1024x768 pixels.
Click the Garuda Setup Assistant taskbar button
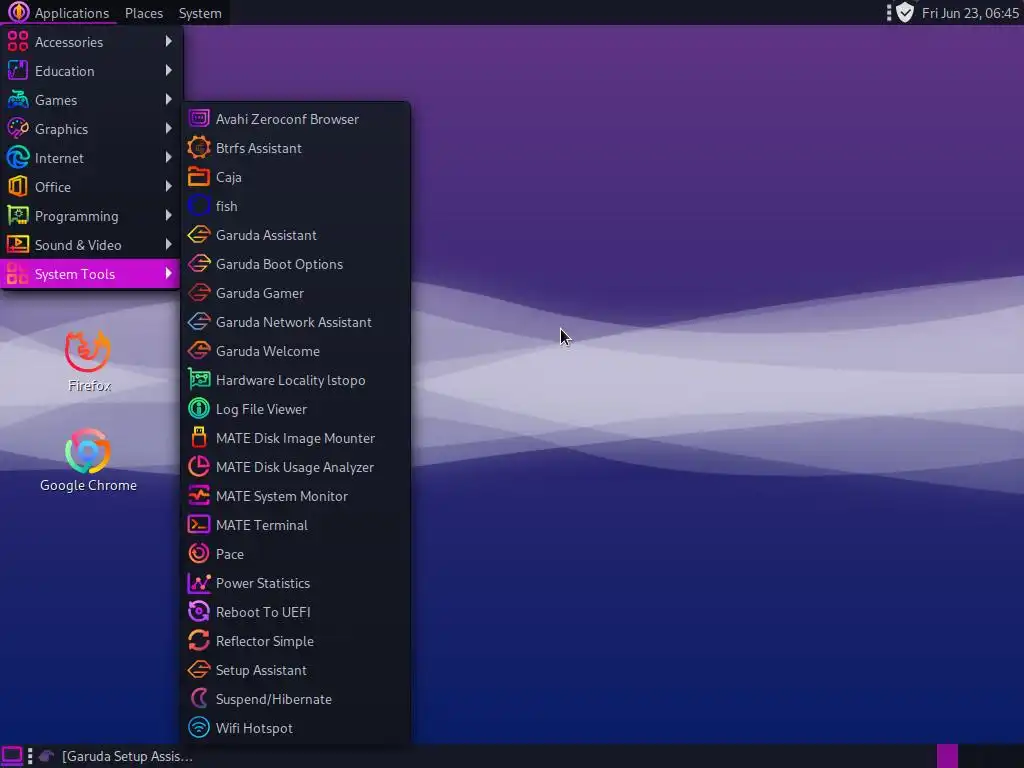[116, 756]
